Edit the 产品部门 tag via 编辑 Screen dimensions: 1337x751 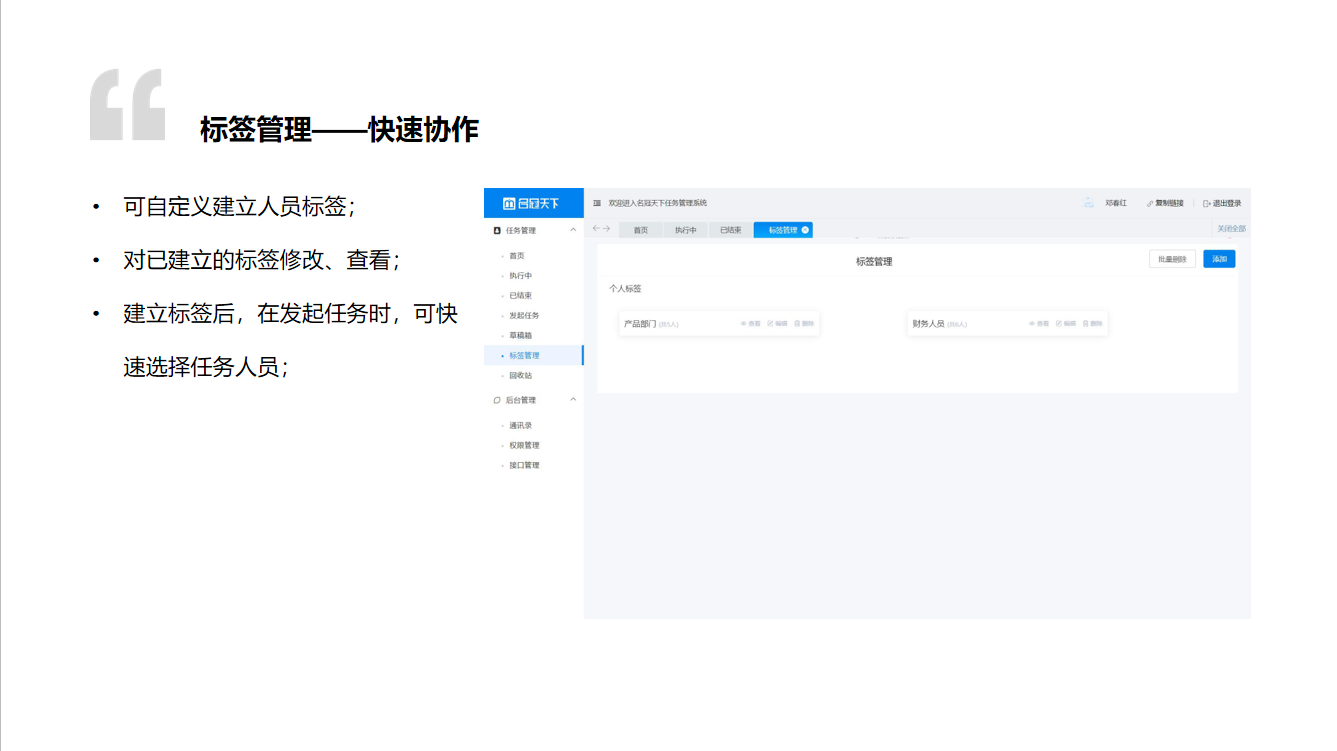click(x=777, y=324)
